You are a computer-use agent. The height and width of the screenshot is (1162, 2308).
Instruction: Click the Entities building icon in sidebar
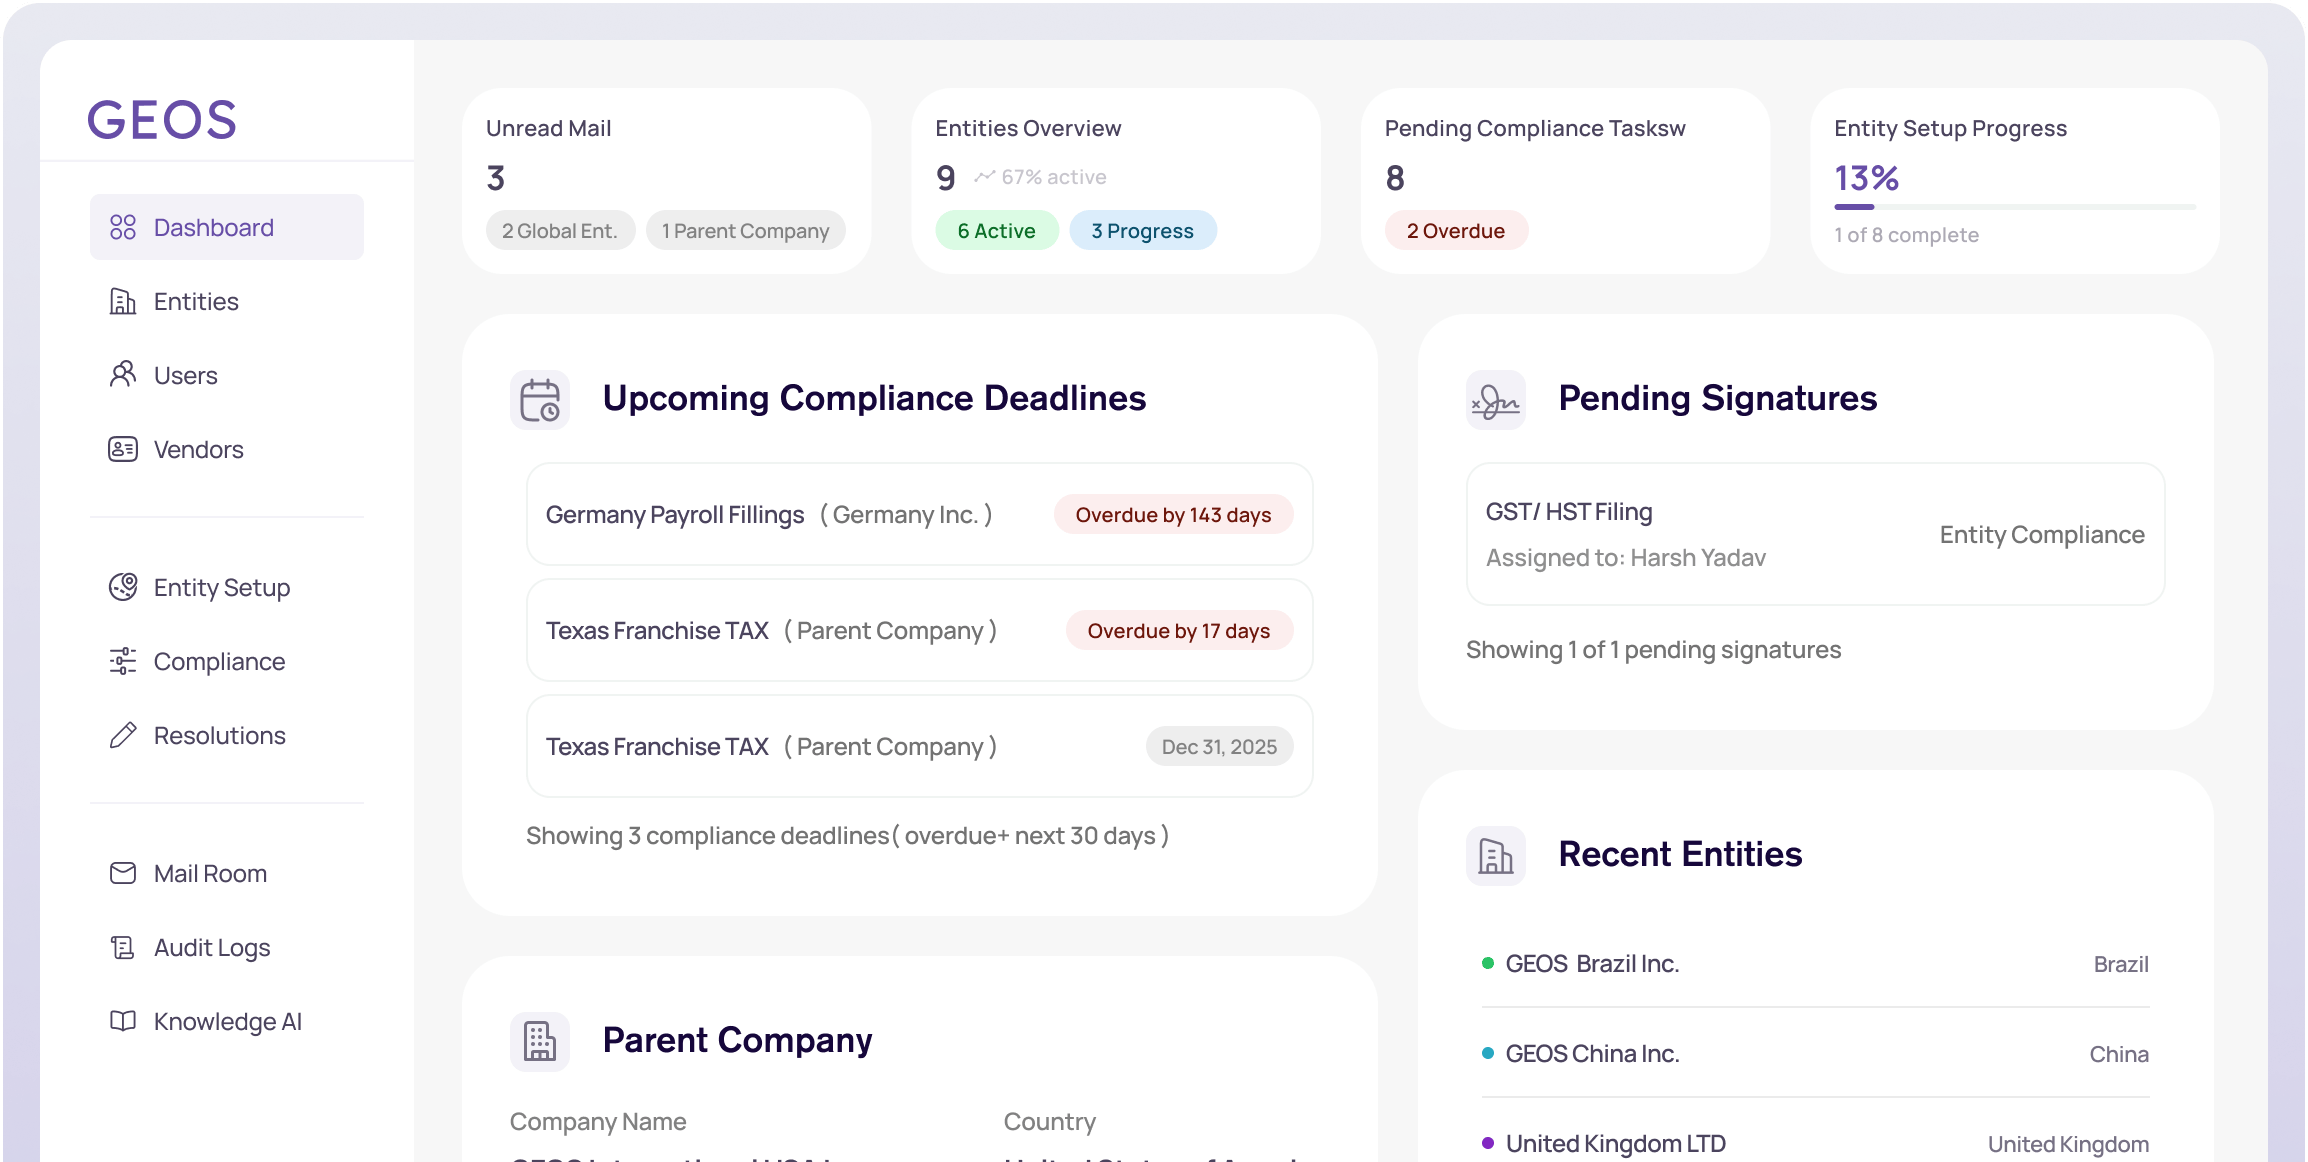[123, 301]
